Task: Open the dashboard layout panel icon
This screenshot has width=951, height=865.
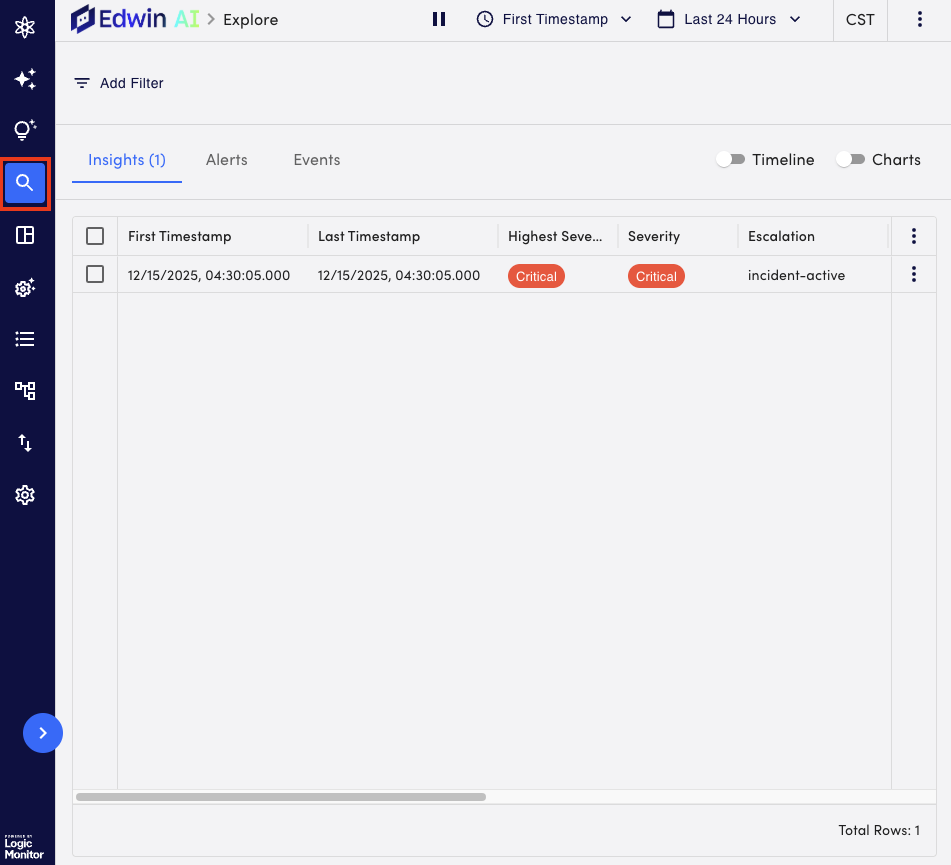Action: (25, 235)
